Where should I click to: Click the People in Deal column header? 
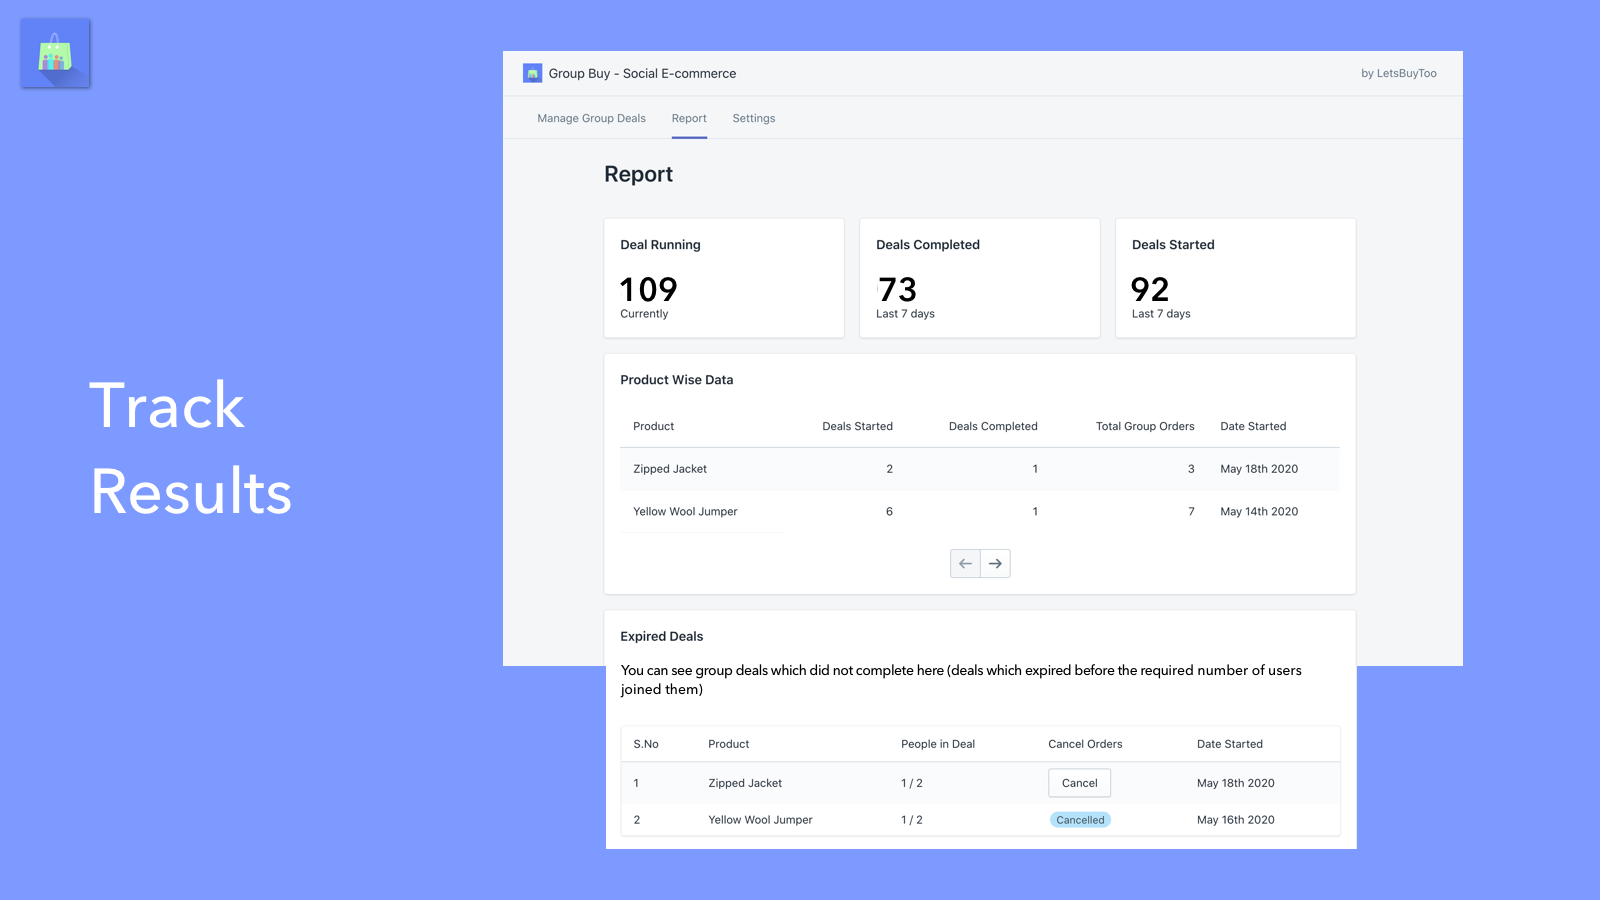pos(937,744)
